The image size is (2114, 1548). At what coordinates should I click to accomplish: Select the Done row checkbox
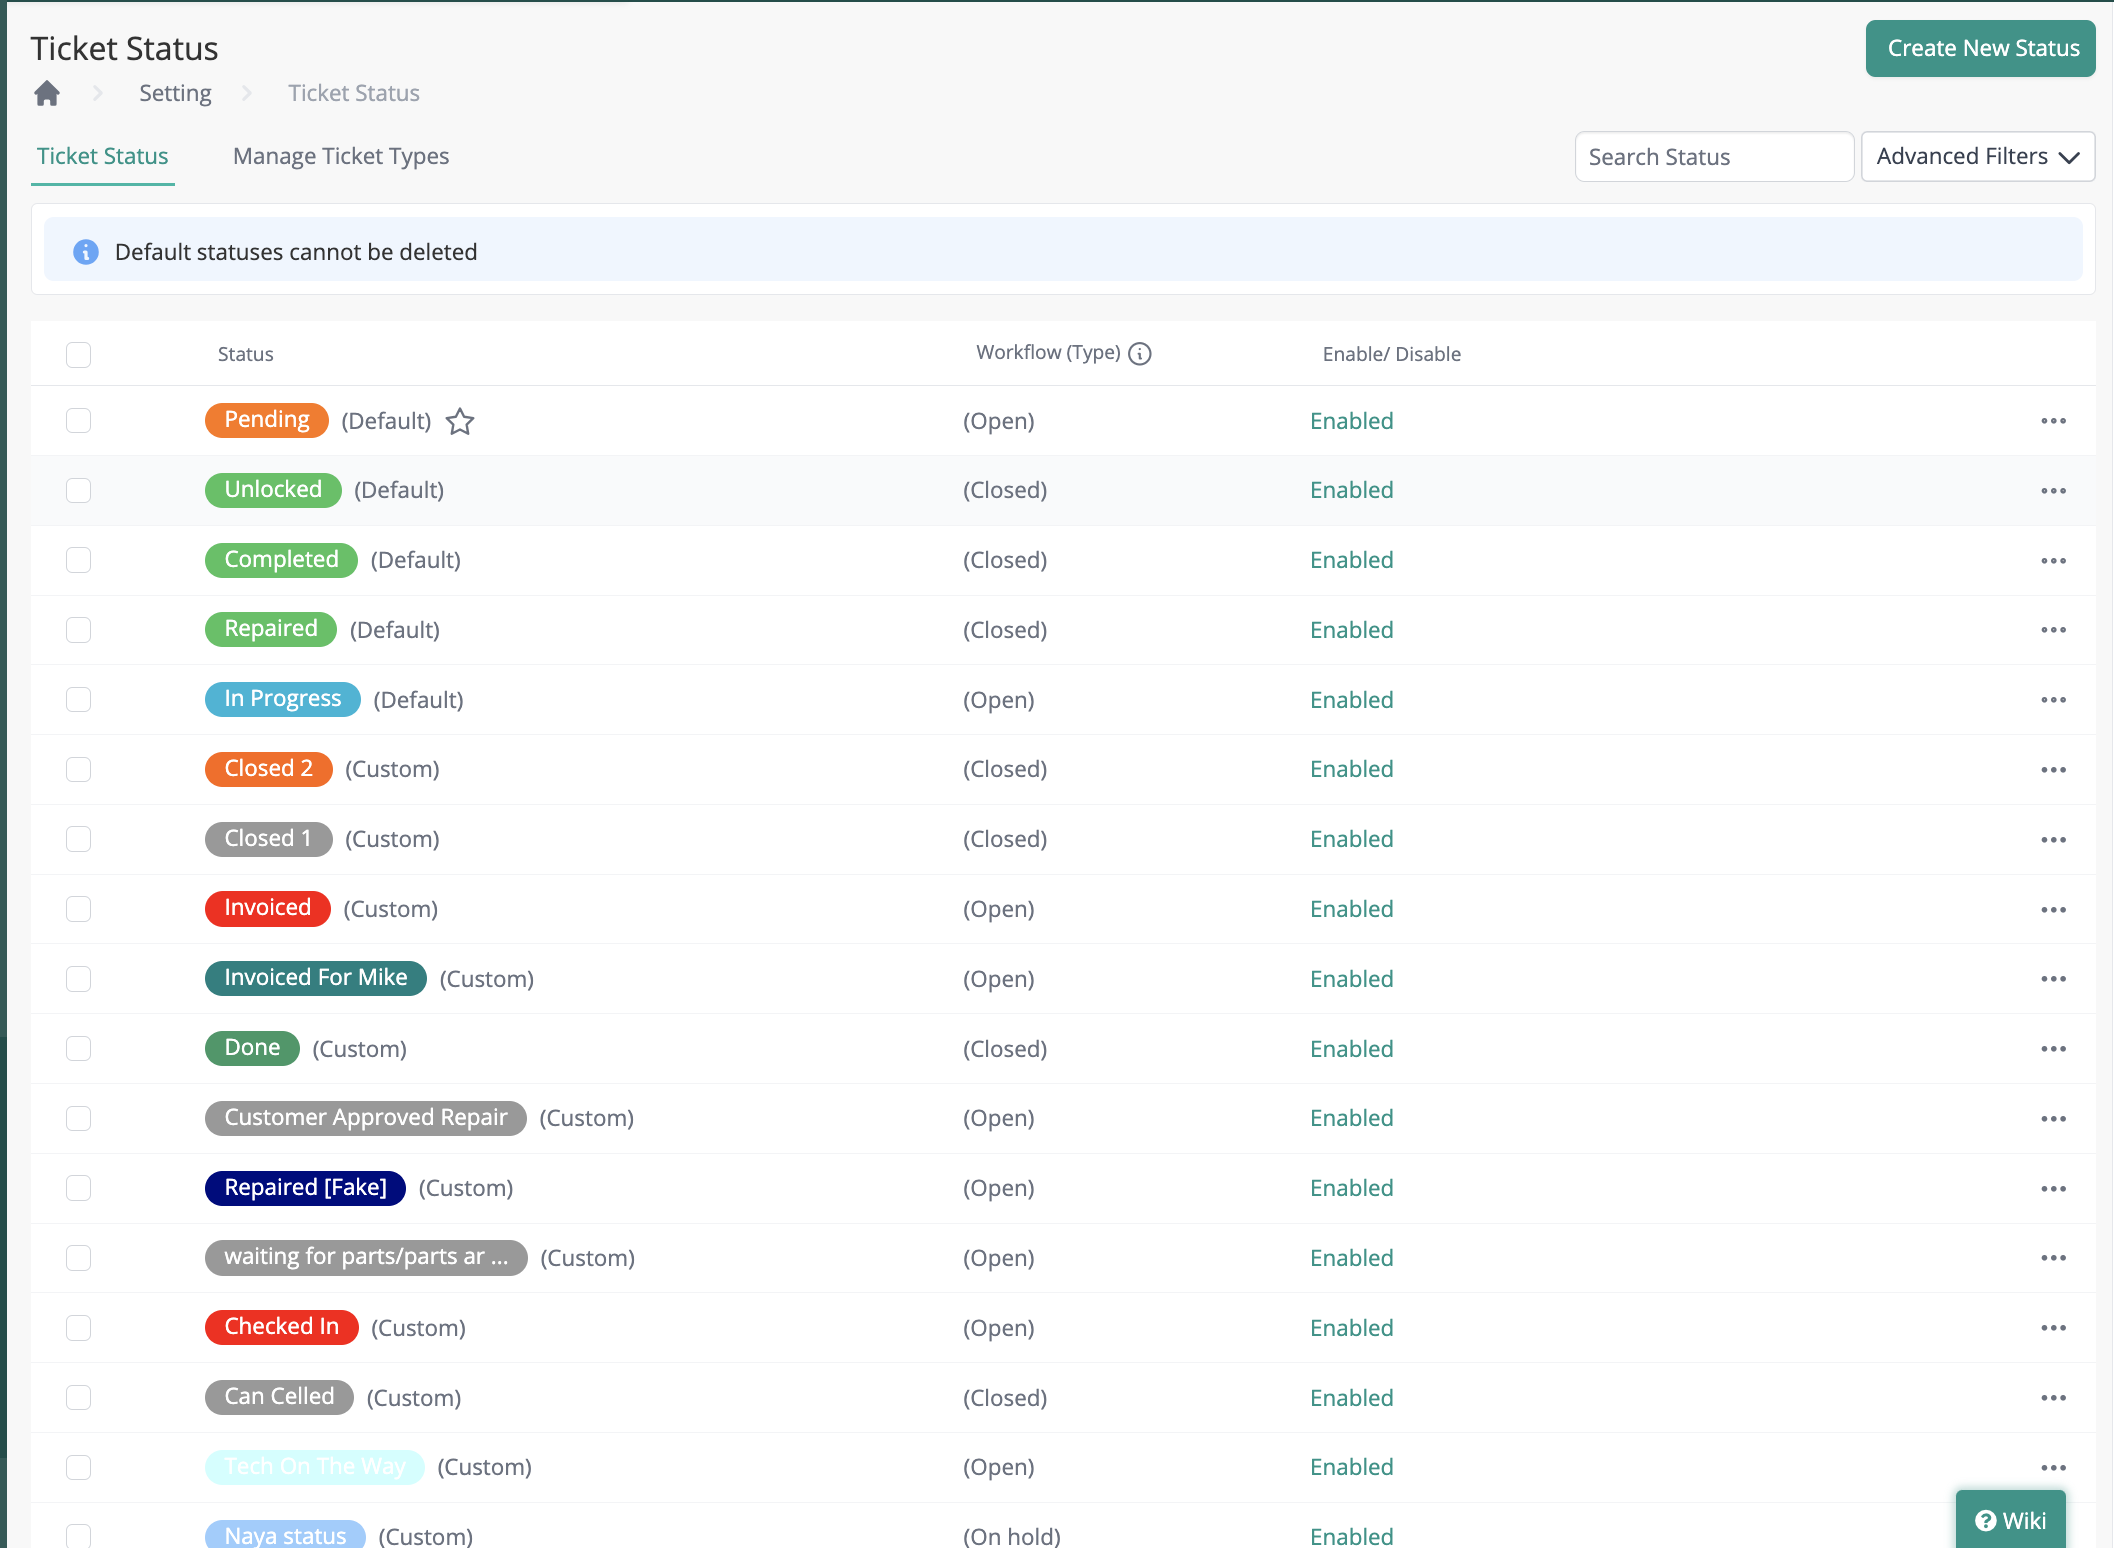pos(78,1049)
